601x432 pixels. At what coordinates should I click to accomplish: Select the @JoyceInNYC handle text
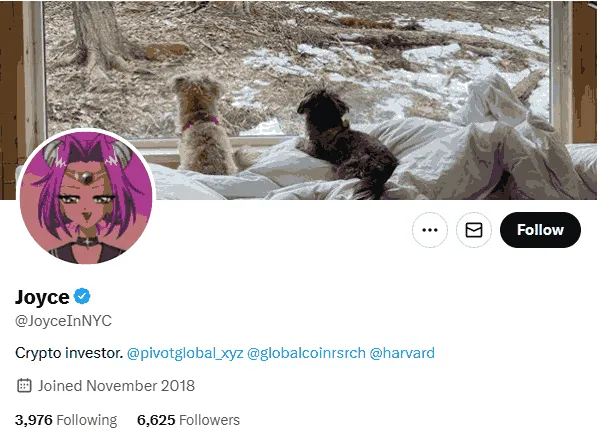(63, 321)
